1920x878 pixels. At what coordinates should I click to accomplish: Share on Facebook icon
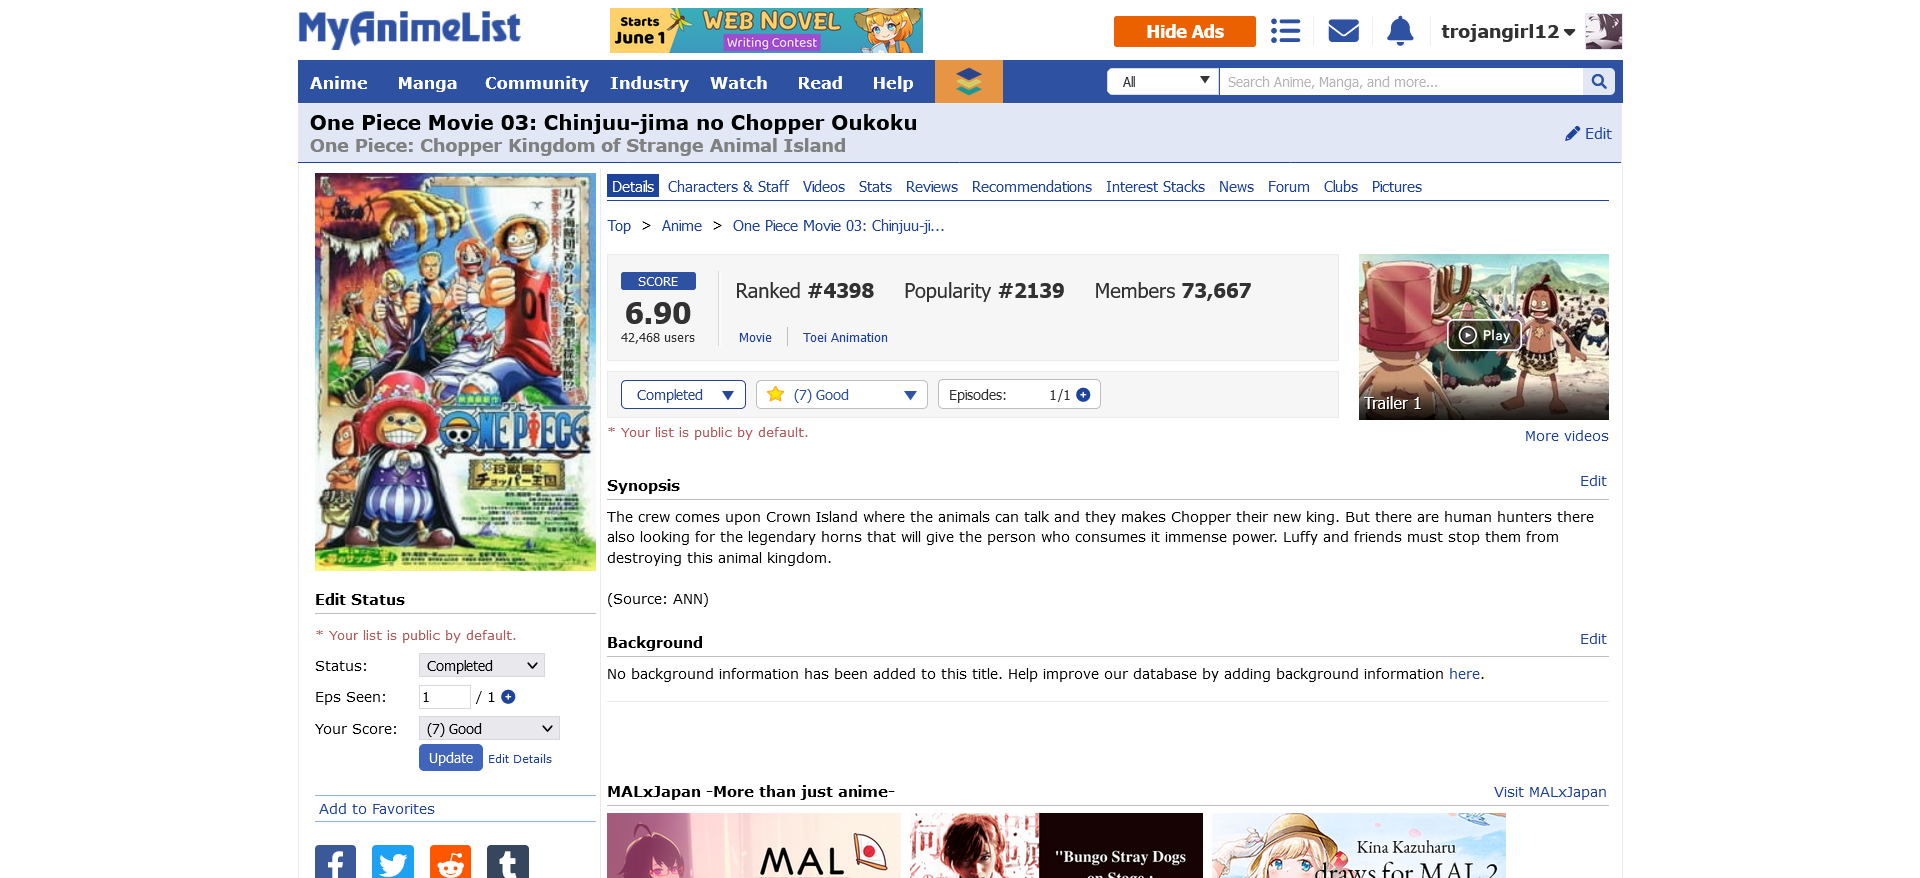[x=335, y=862]
